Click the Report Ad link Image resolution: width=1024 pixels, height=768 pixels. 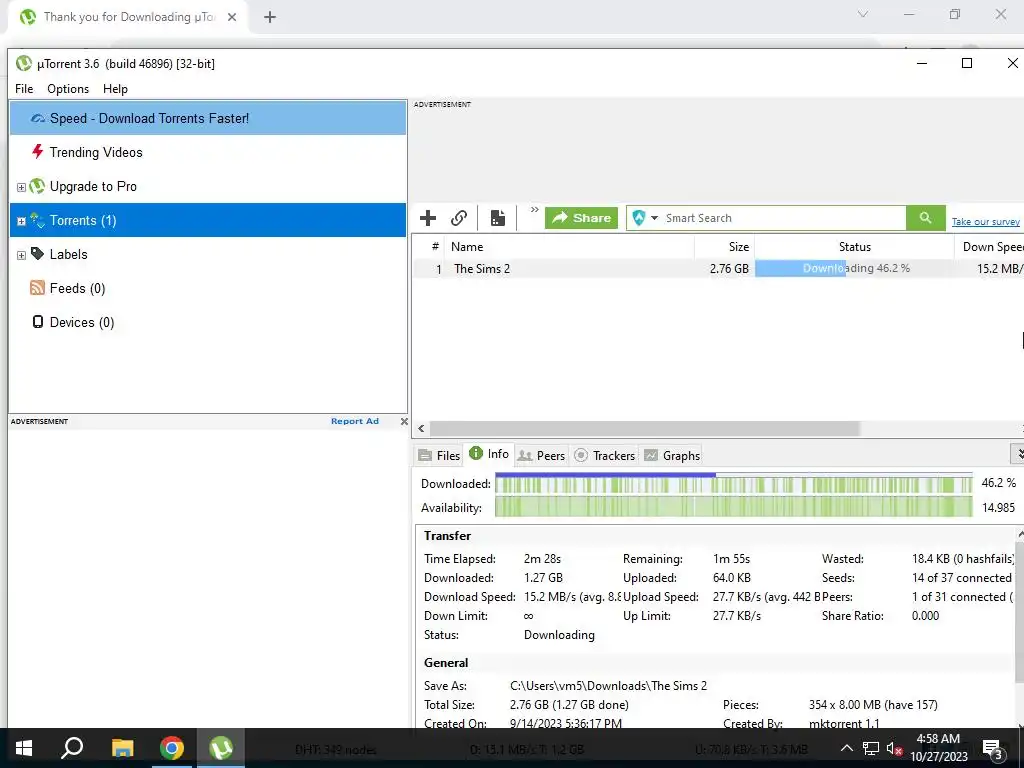coord(355,421)
